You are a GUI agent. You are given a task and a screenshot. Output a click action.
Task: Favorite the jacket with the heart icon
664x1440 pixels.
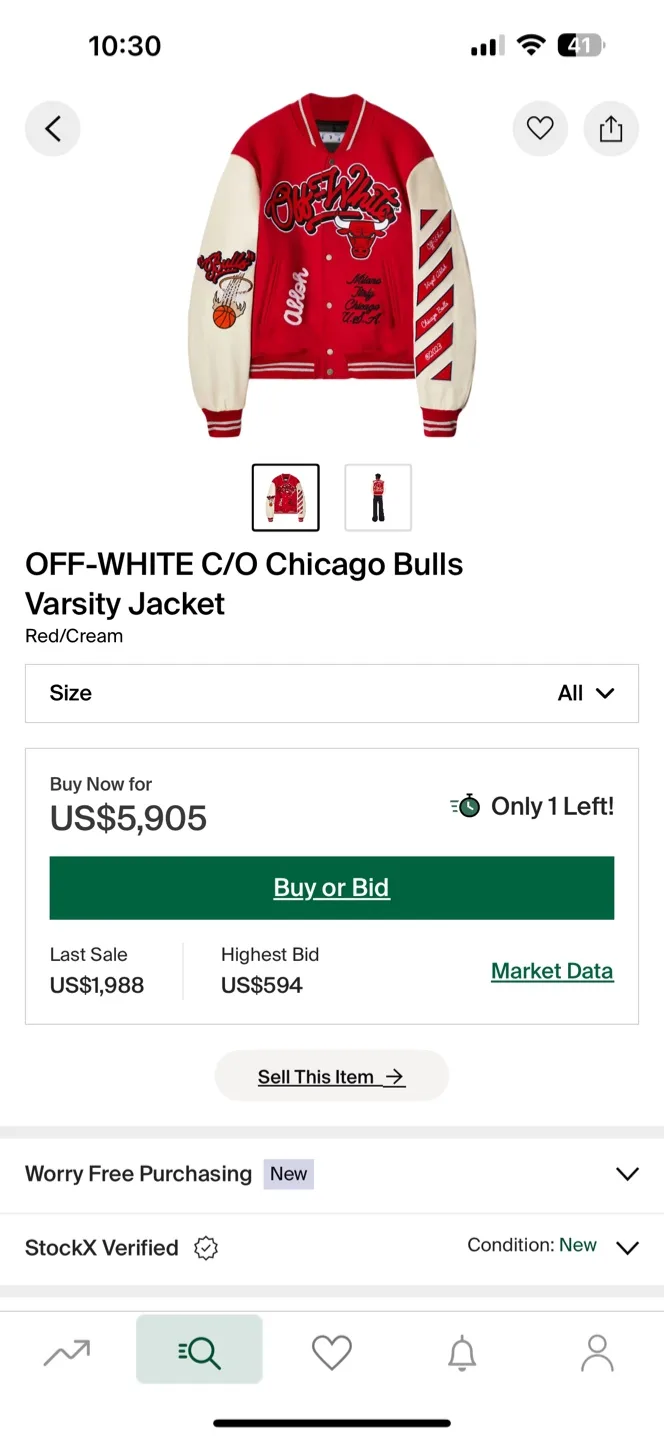pos(540,128)
